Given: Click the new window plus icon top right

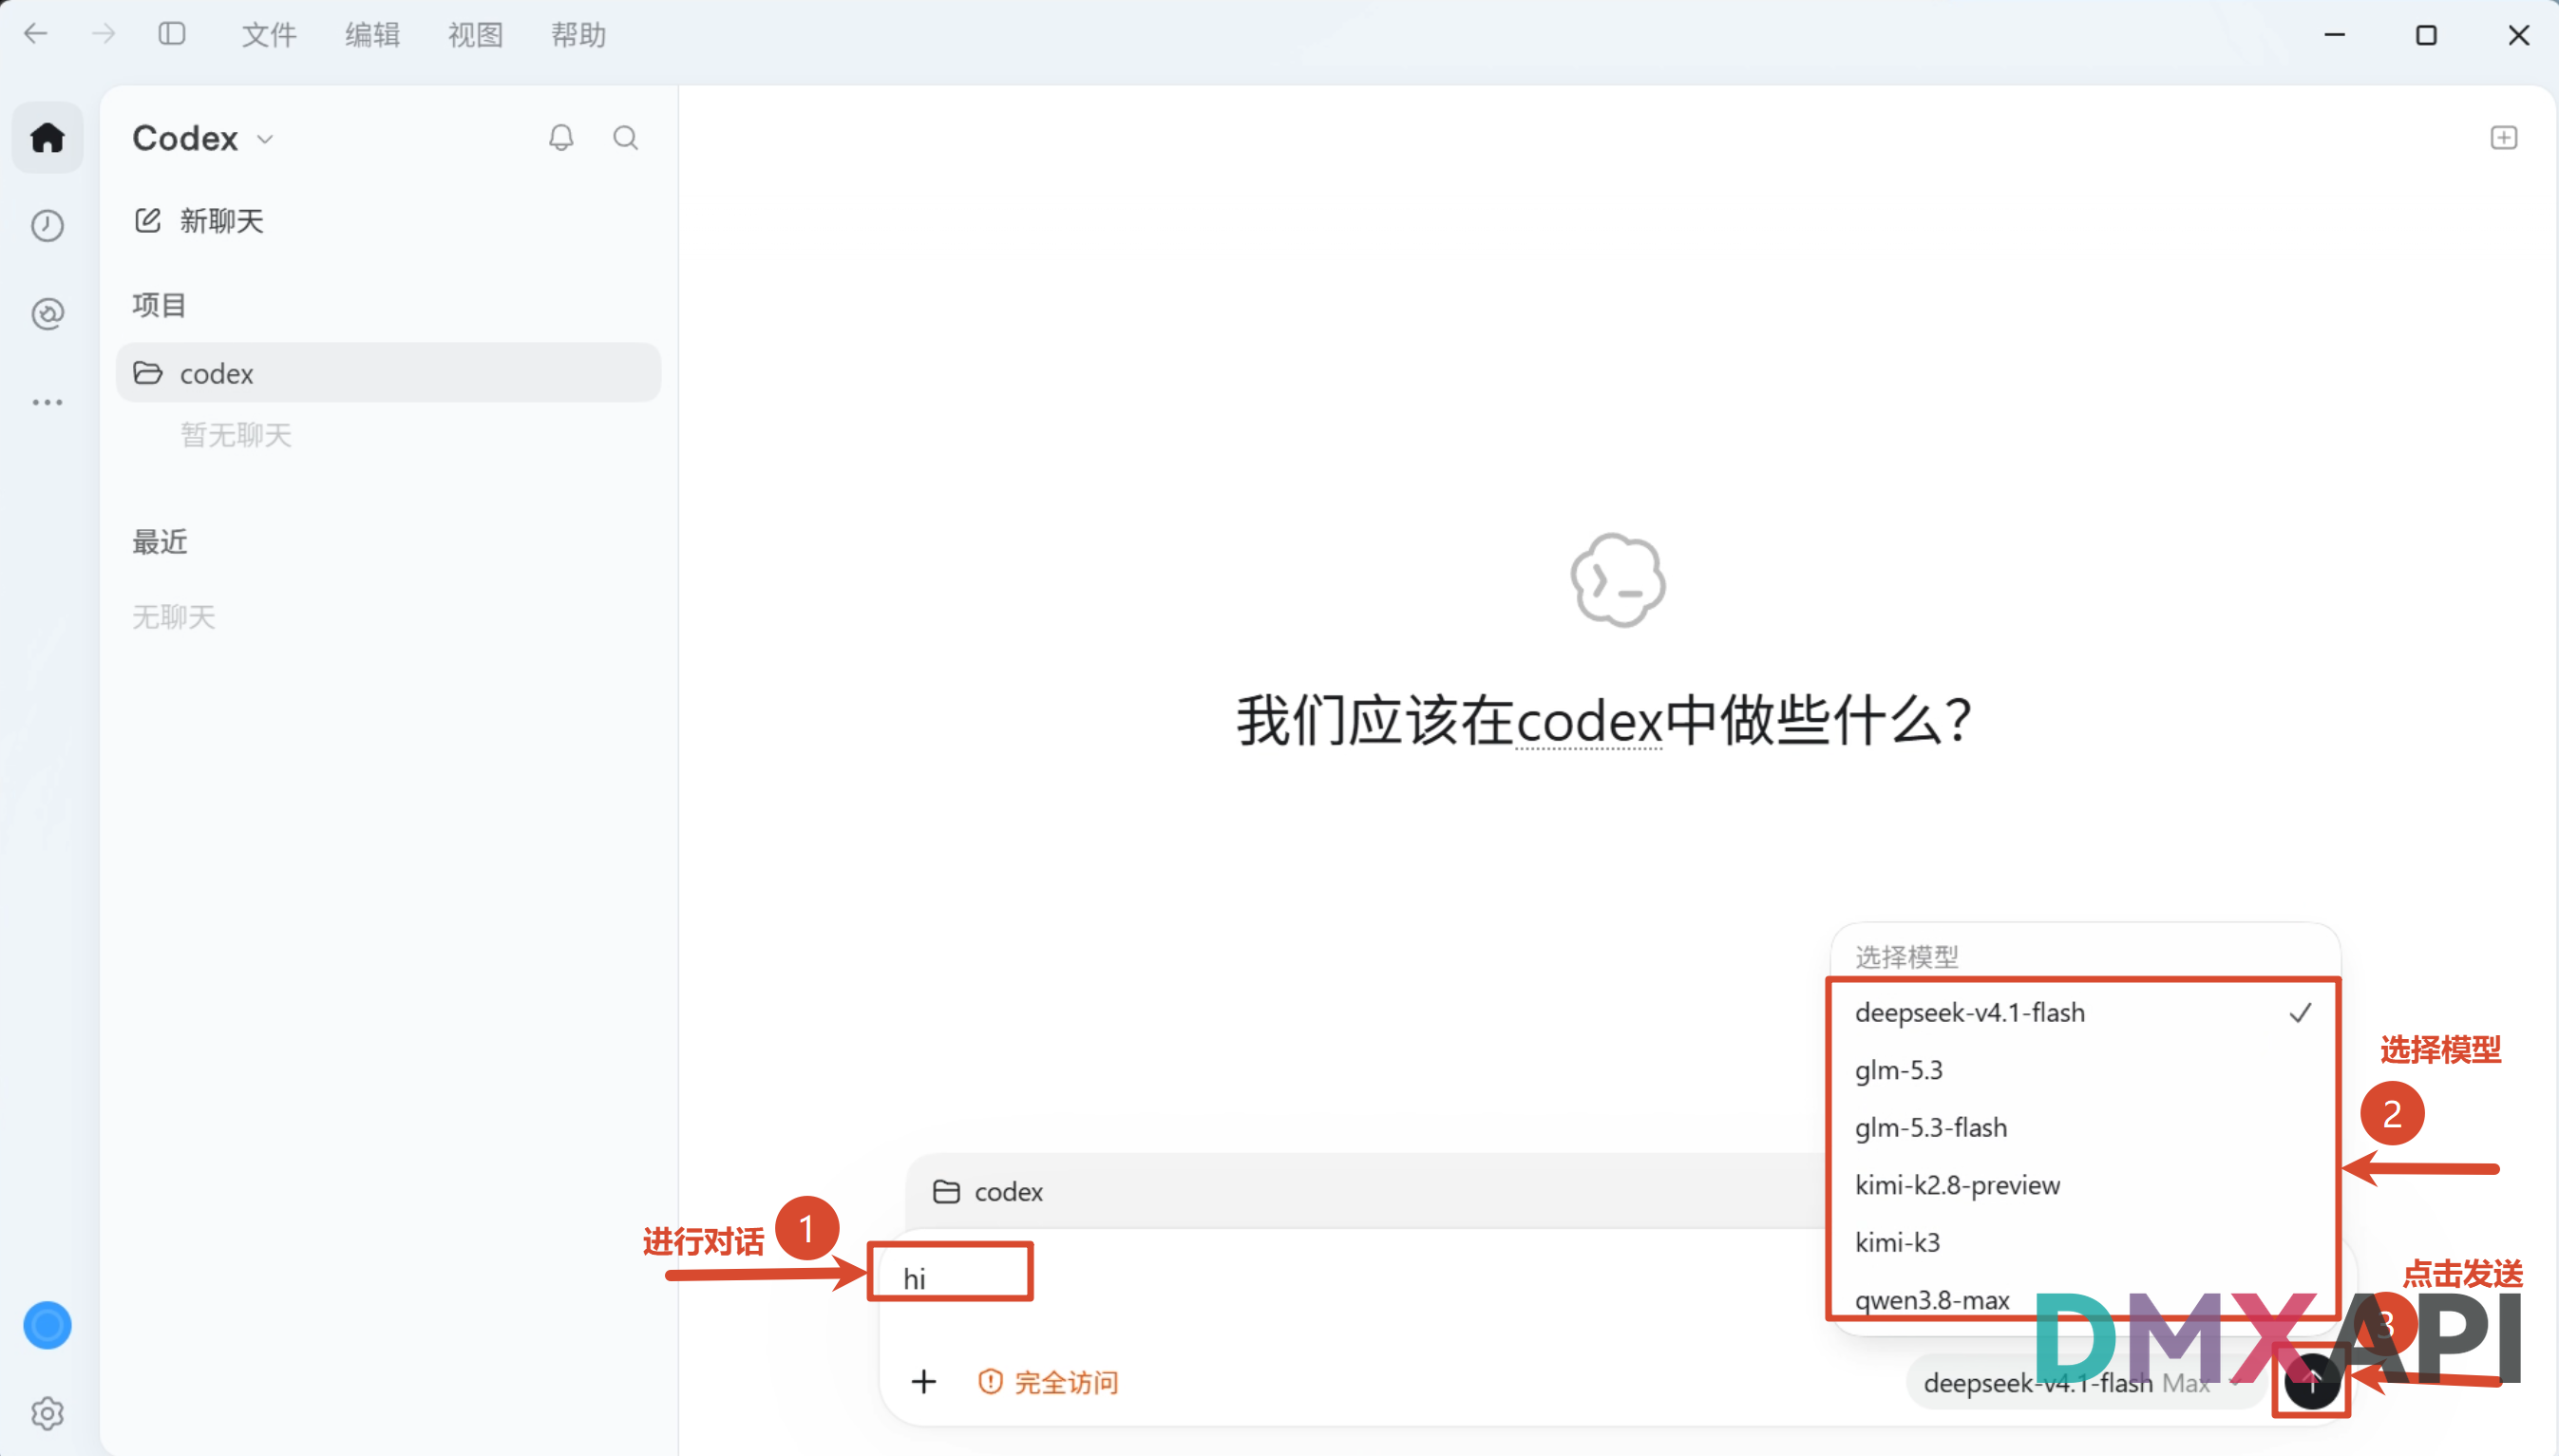Looking at the screenshot, I should pos(2503,137).
